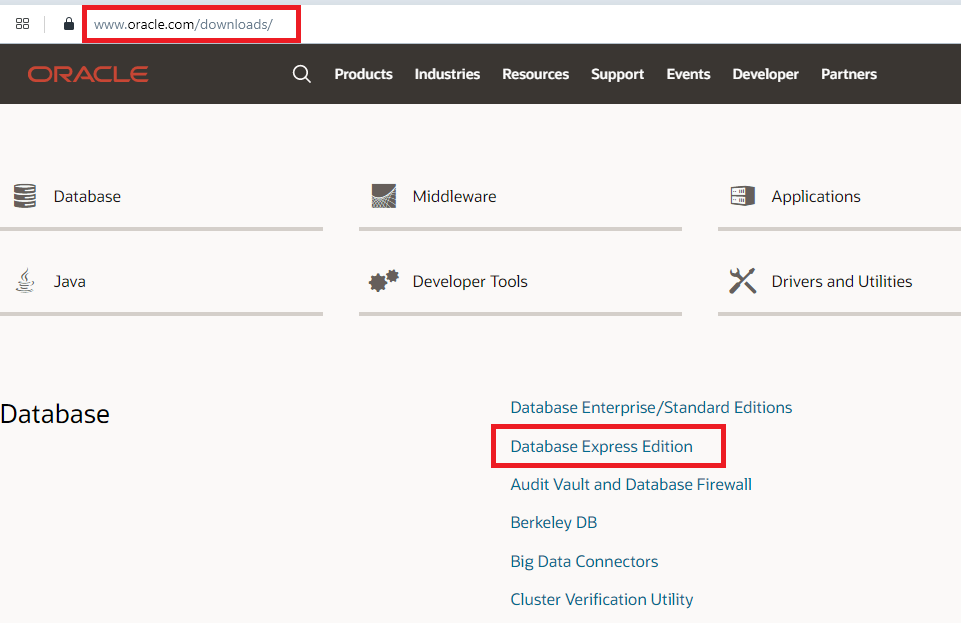The image size is (961, 623).
Task: Open Database Enterprise/Standard Editions link
Action: tap(651, 407)
